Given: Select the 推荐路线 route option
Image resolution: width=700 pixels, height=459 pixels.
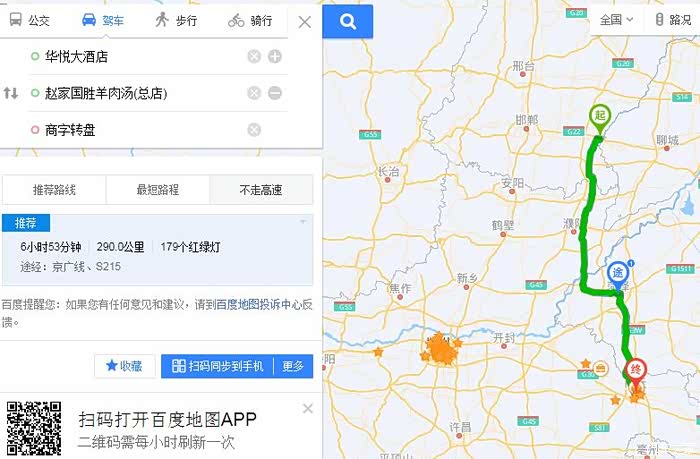Looking at the screenshot, I should (54, 189).
